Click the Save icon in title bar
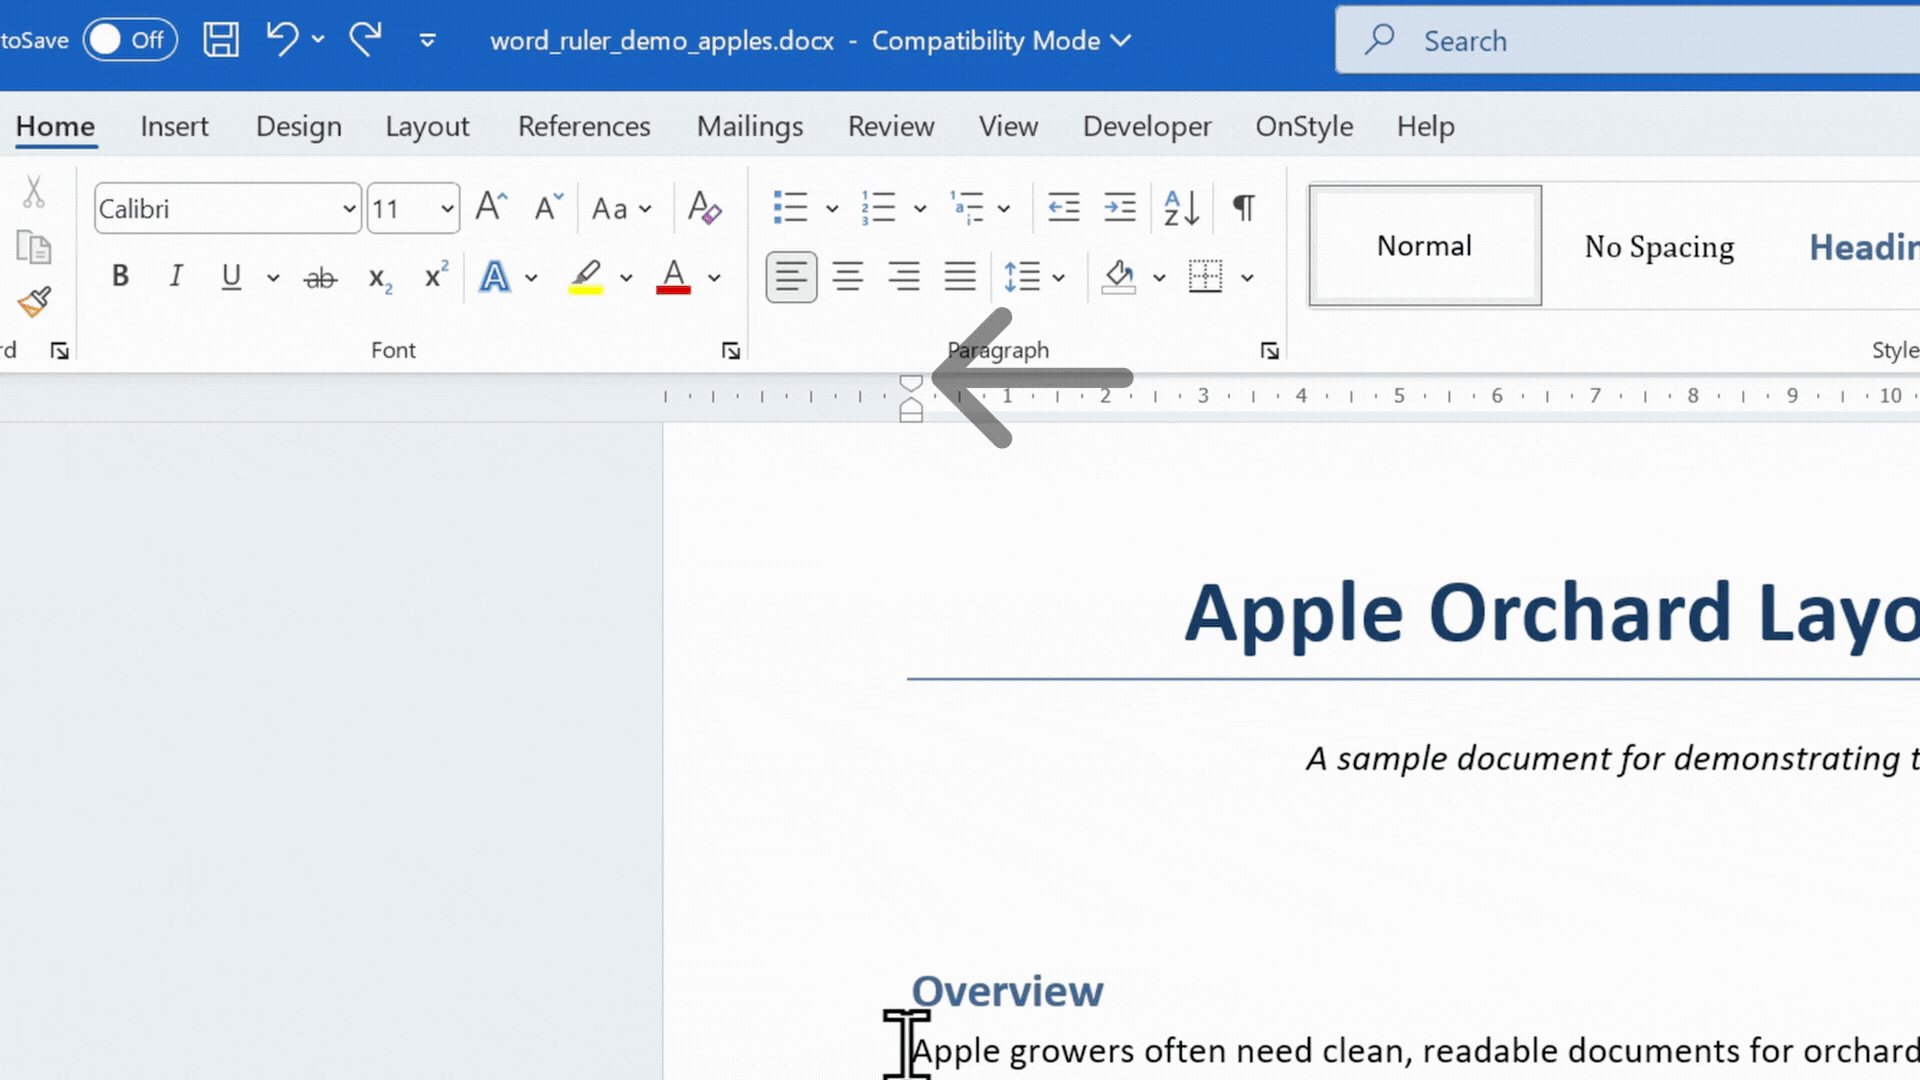This screenshot has width=1920, height=1080. [221, 40]
